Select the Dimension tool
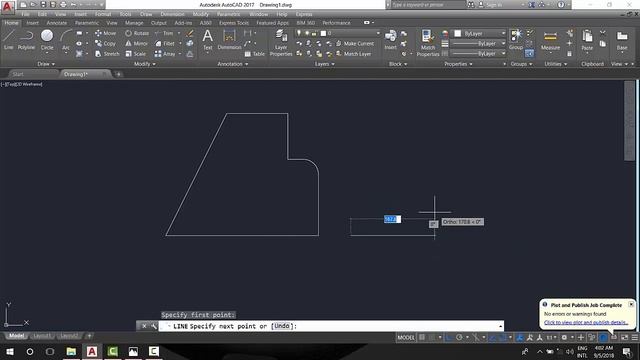640x360 pixels. point(229,40)
